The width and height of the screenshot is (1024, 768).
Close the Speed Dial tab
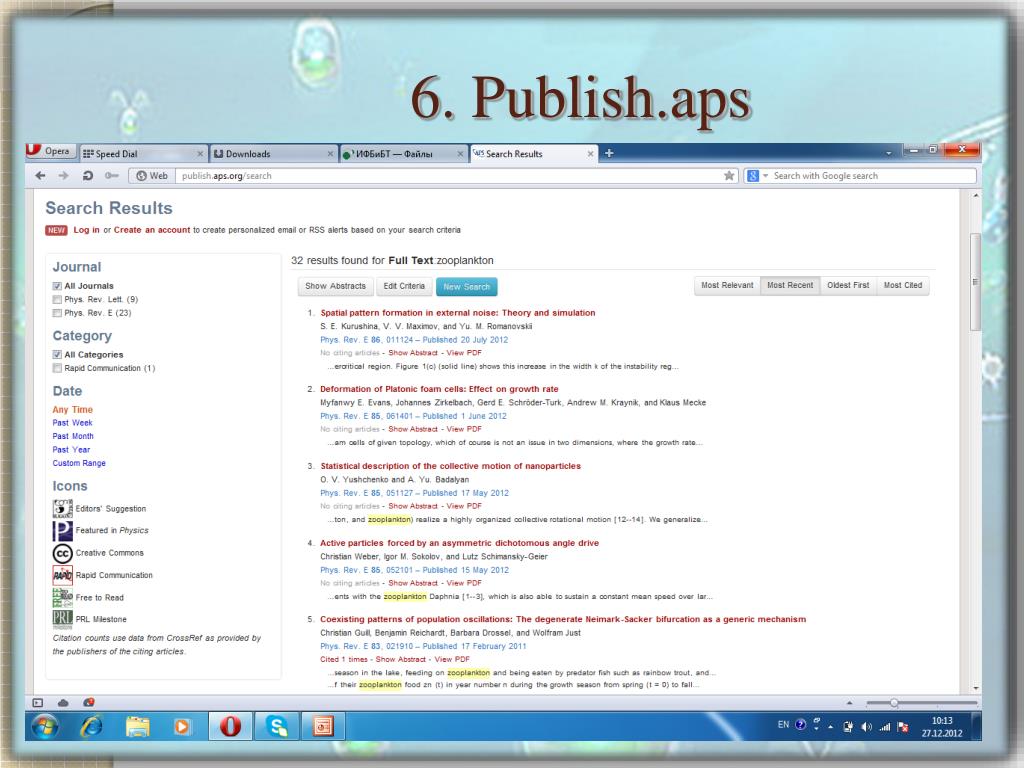click(200, 154)
